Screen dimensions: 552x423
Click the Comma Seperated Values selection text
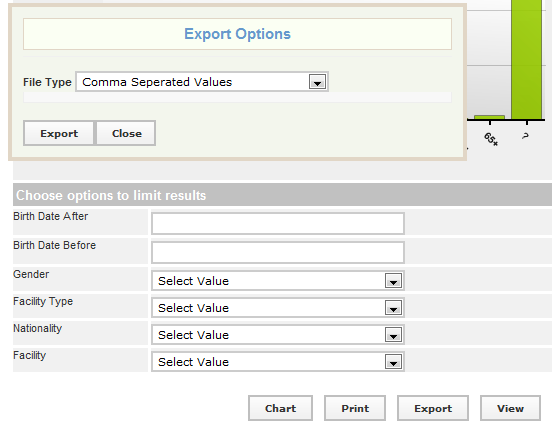pyautogui.click(x=157, y=82)
